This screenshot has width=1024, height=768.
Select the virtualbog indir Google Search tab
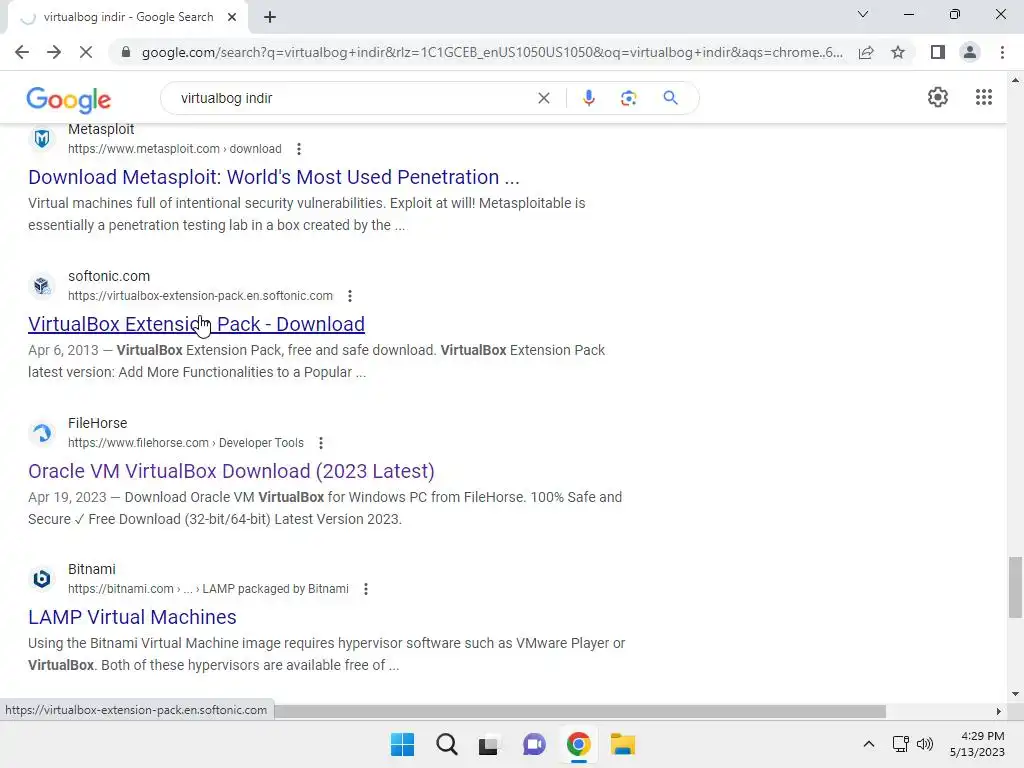tap(128, 18)
